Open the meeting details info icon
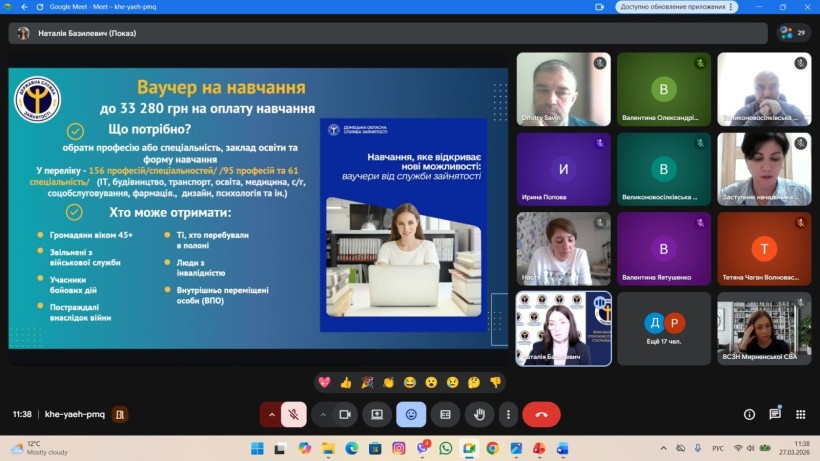This screenshot has width=820, height=461. (x=749, y=414)
